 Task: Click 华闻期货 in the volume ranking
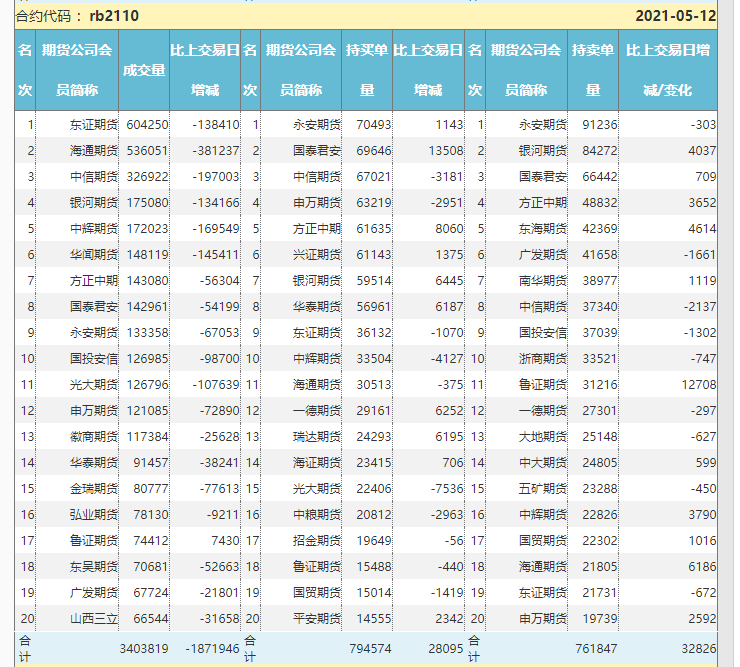(93, 254)
